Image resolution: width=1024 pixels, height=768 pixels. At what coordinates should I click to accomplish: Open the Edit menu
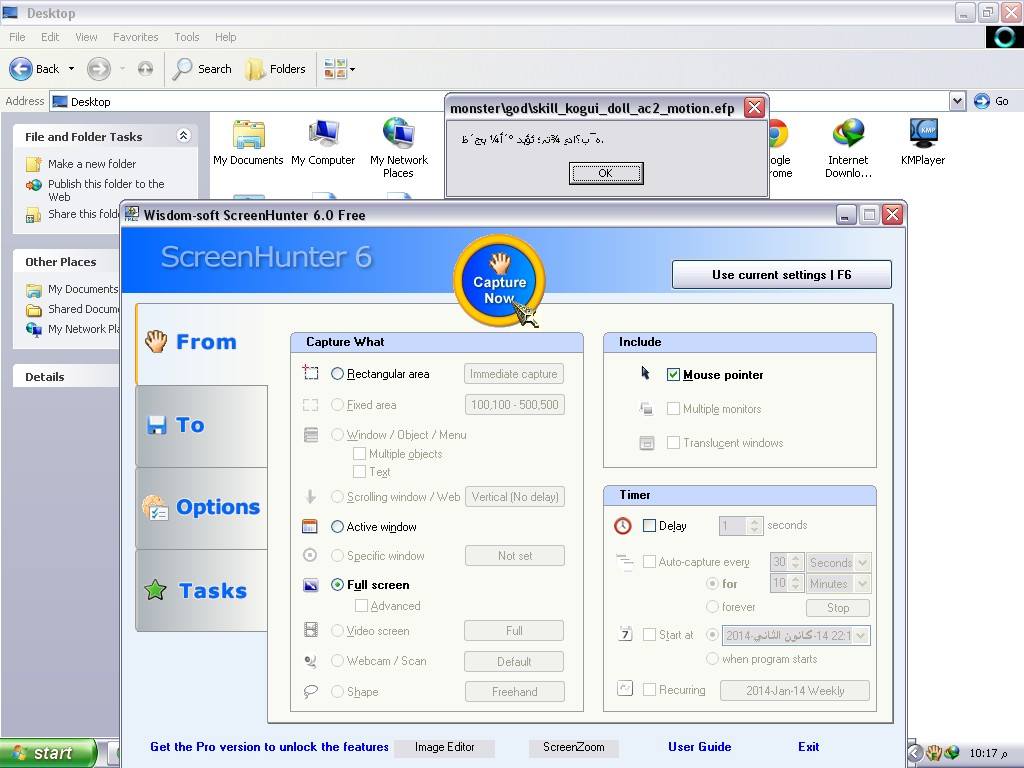[x=50, y=37]
